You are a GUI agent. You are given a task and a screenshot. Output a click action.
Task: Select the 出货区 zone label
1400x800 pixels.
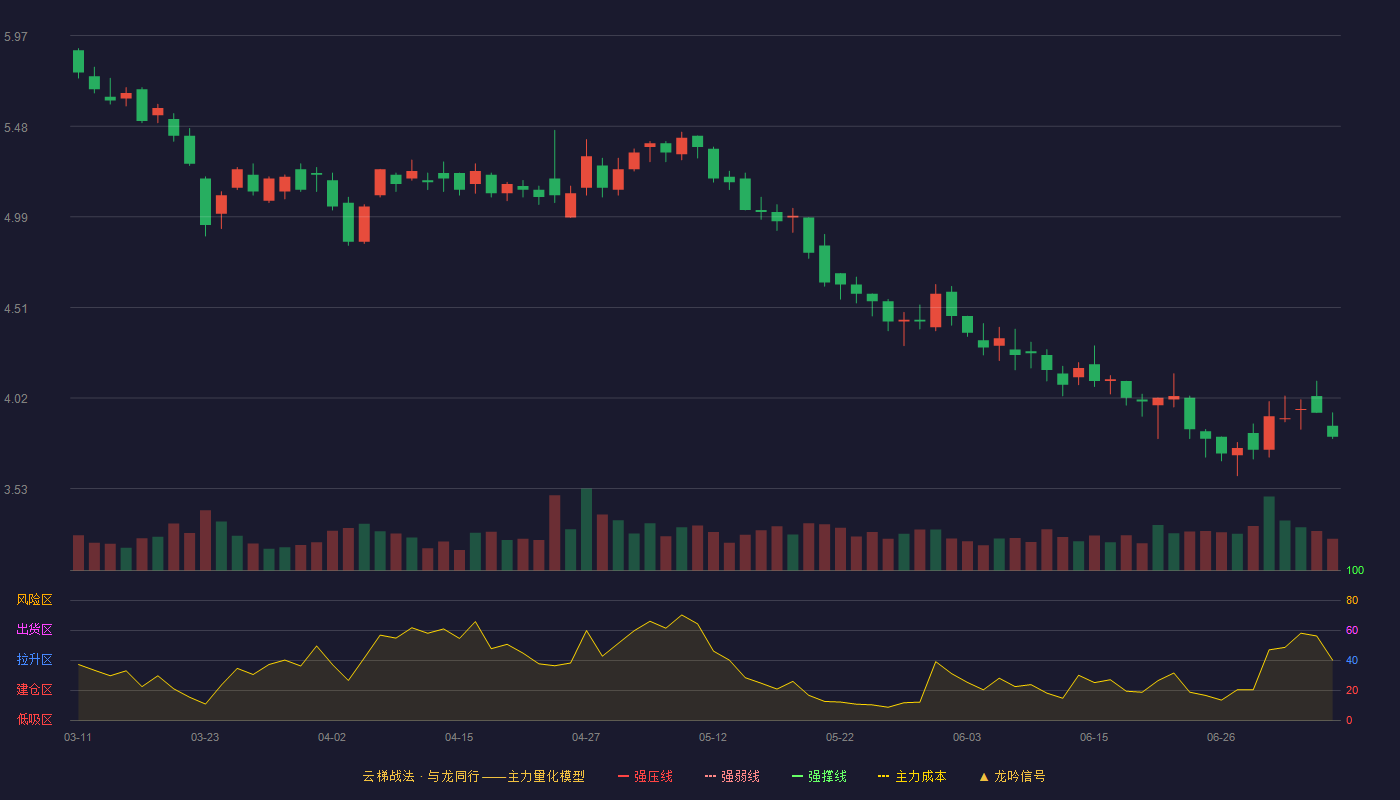[35, 630]
